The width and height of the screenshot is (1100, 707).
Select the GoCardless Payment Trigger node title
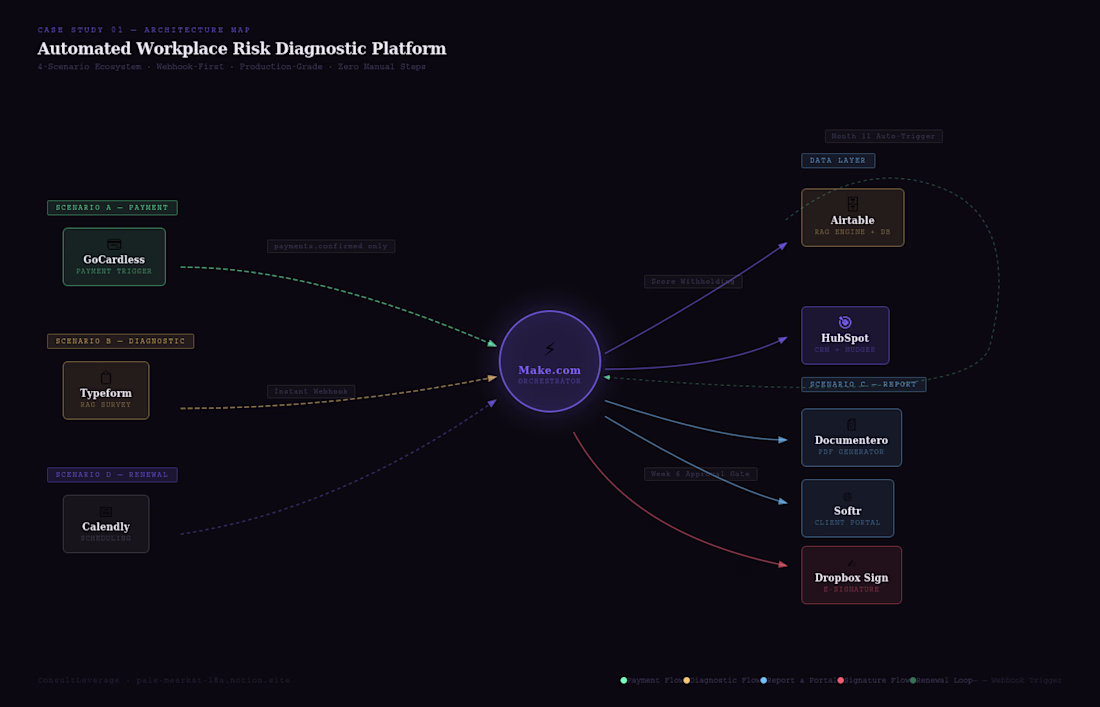pyautogui.click(x=114, y=260)
